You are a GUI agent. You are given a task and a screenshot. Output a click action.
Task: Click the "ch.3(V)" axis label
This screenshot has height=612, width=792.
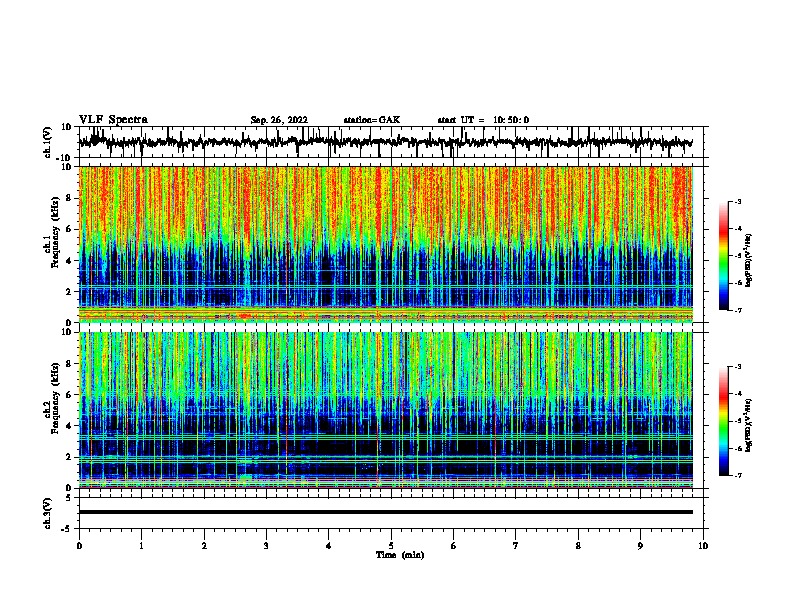tap(48, 513)
